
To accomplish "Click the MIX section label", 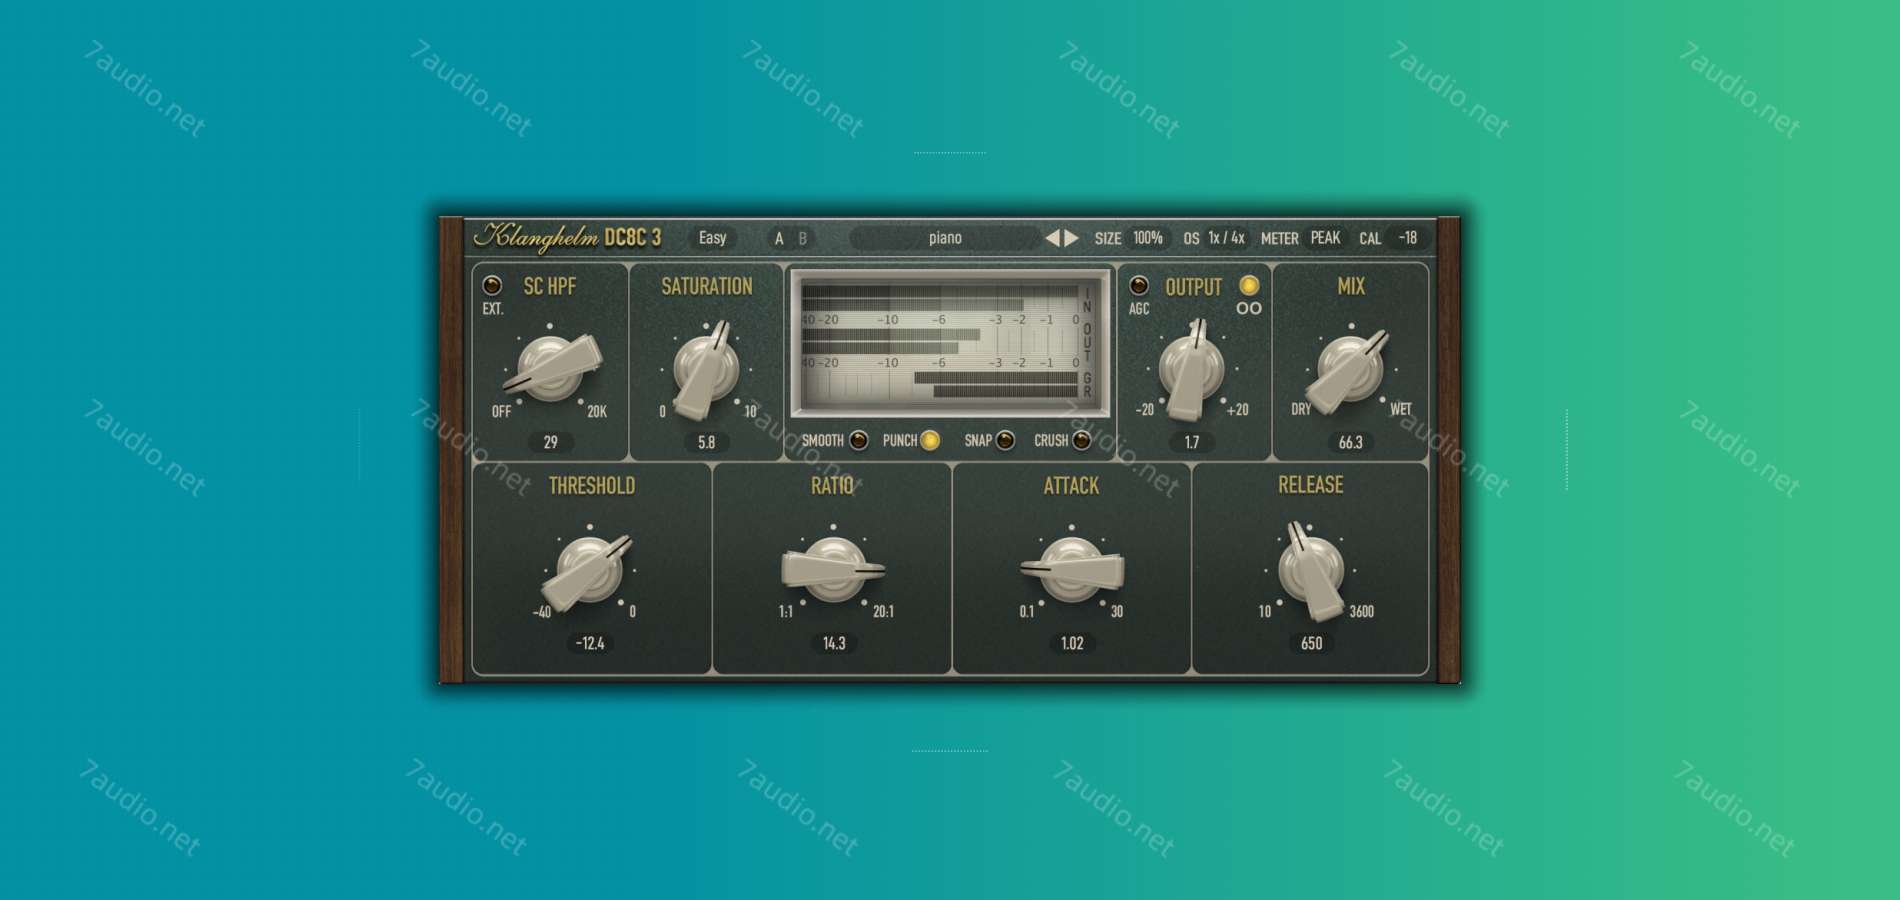I will tap(1350, 286).
